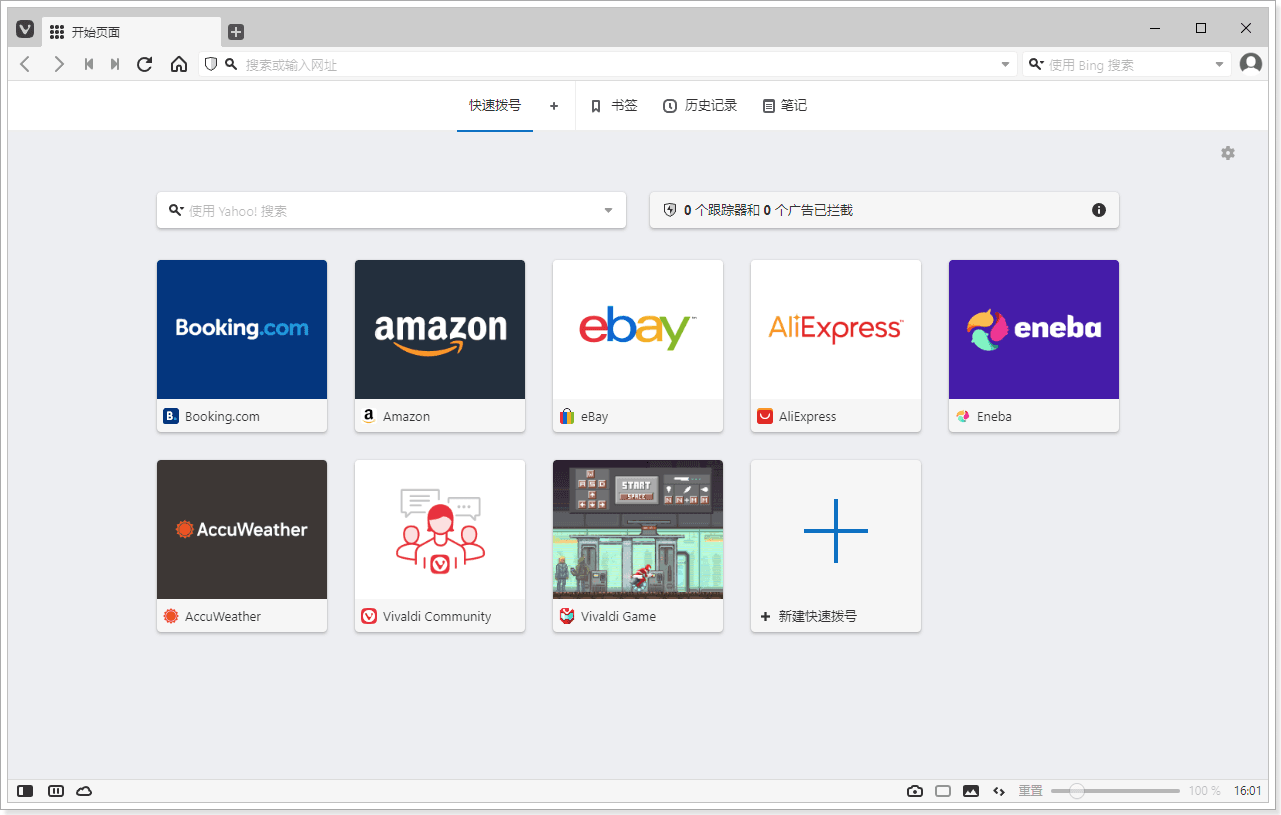Click the fast forward button

(115, 64)
